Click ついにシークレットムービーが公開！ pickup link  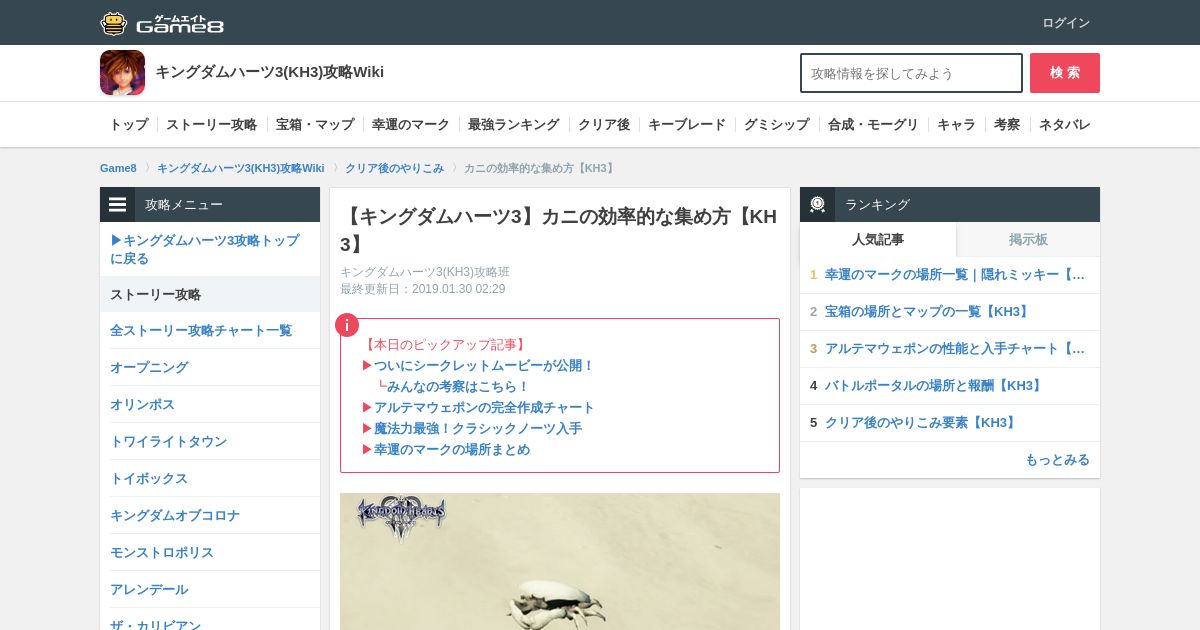(x=484, y=366)
